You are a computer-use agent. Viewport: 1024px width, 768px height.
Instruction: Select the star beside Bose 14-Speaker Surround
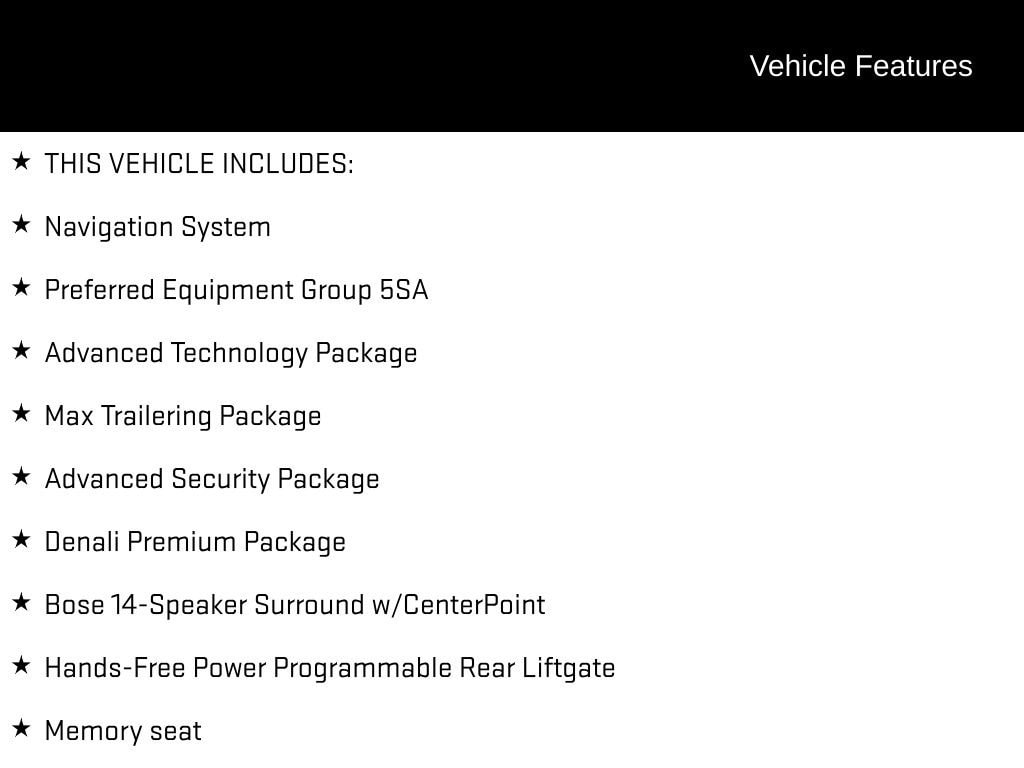click(x=21, y=603)
